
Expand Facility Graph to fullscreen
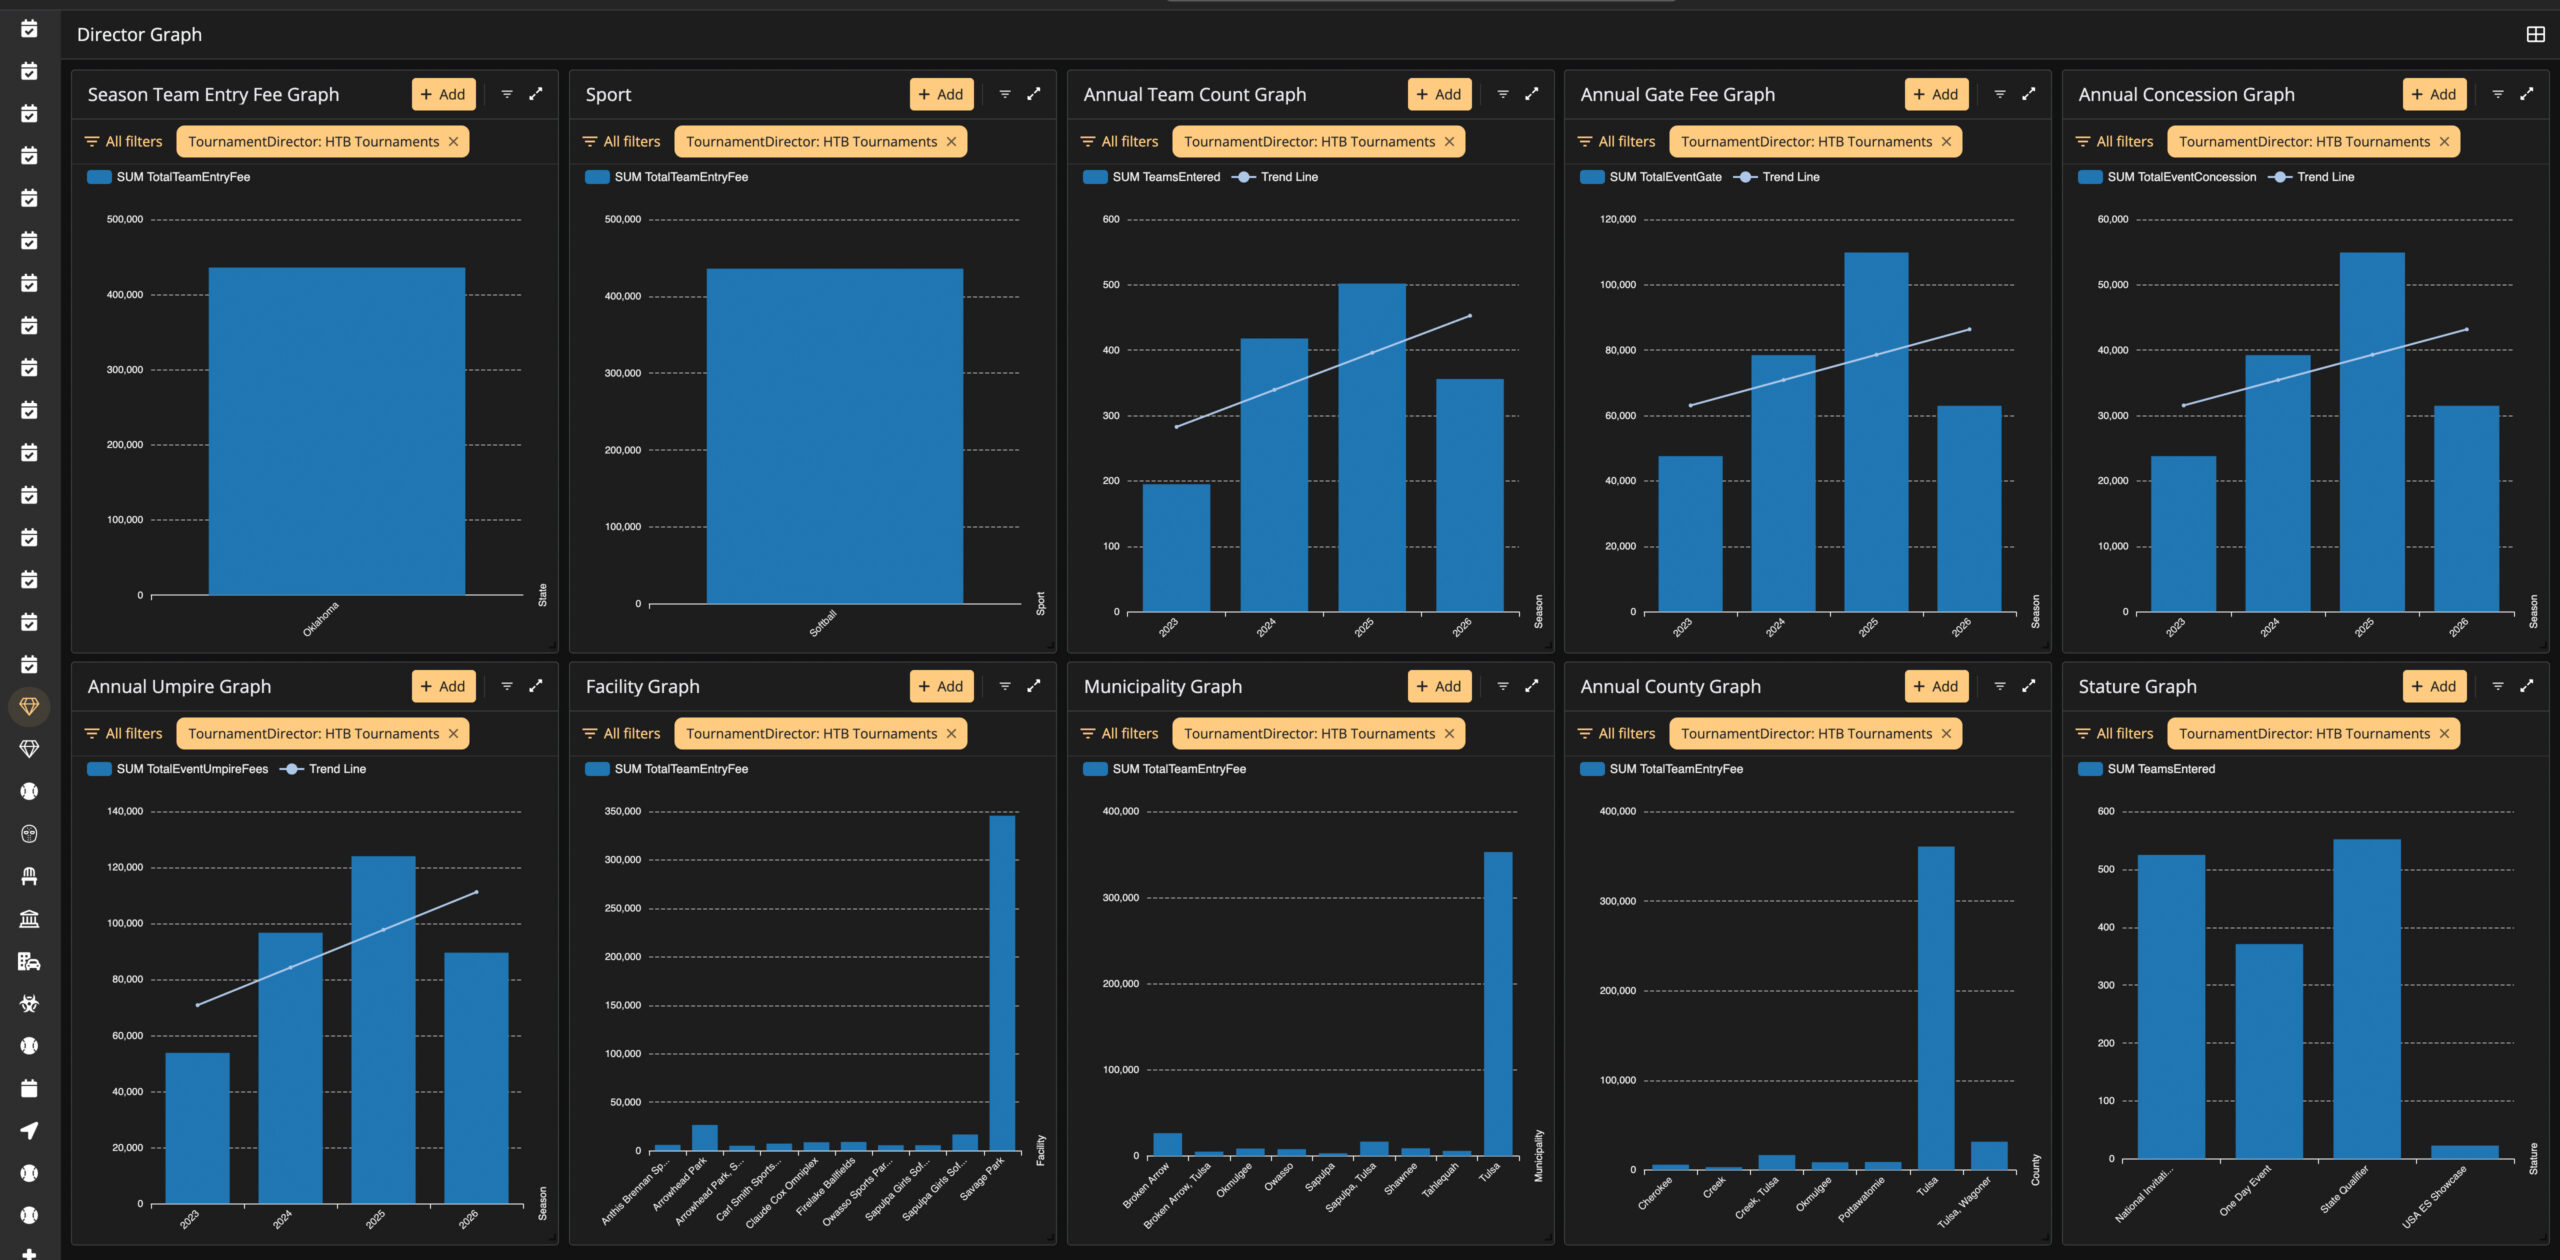coord(1034,686)
